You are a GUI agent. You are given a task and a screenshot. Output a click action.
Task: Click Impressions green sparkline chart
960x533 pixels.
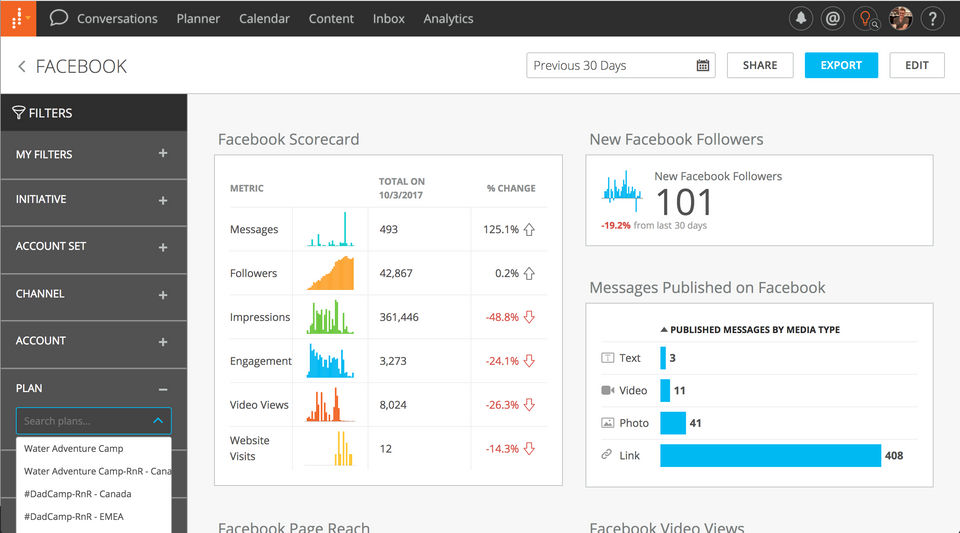[x=331, y=317]
